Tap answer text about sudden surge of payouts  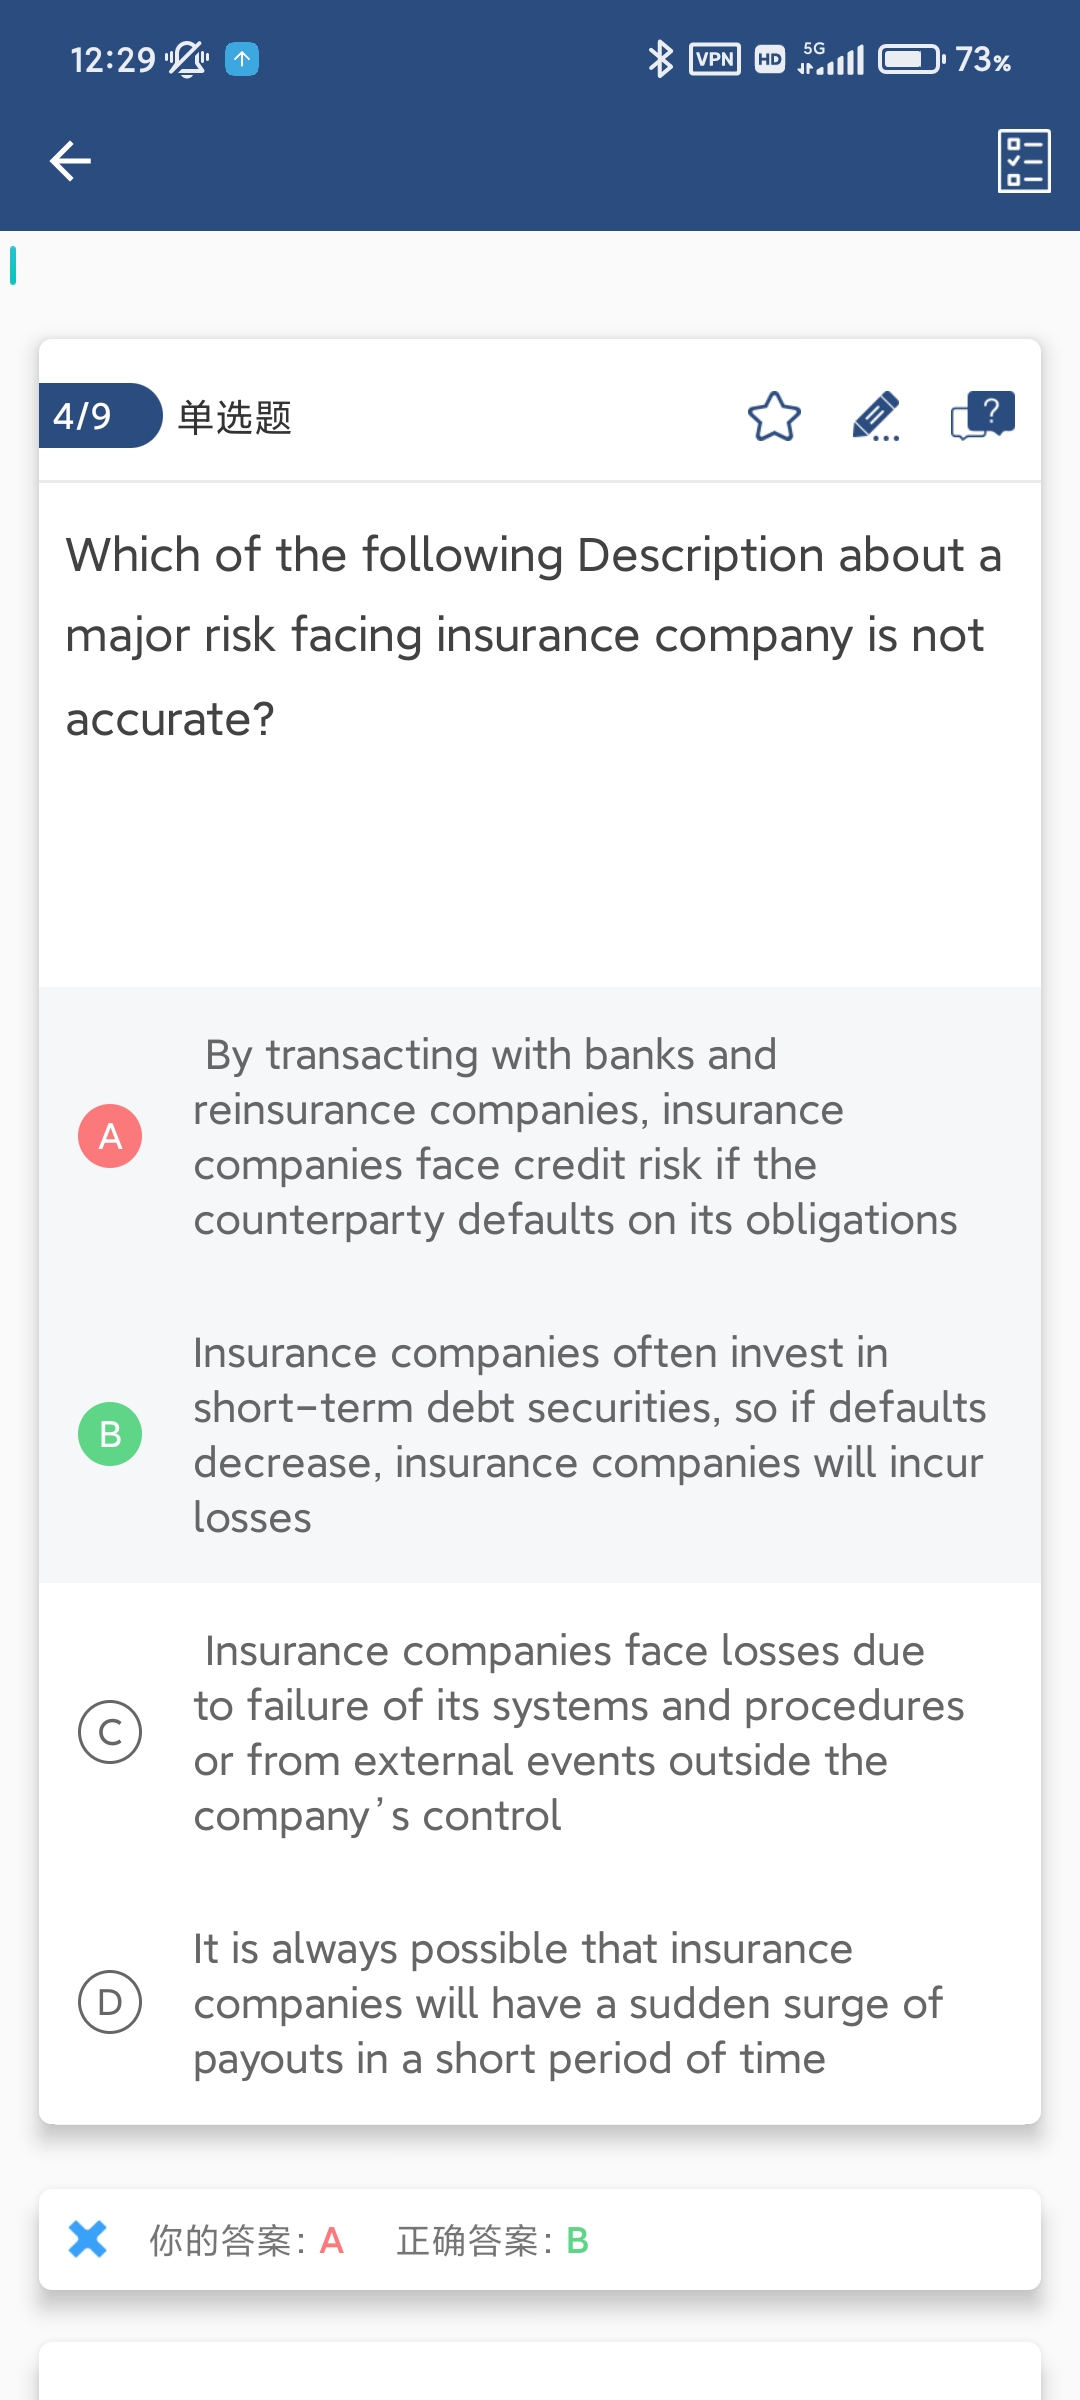point(567,2003)
